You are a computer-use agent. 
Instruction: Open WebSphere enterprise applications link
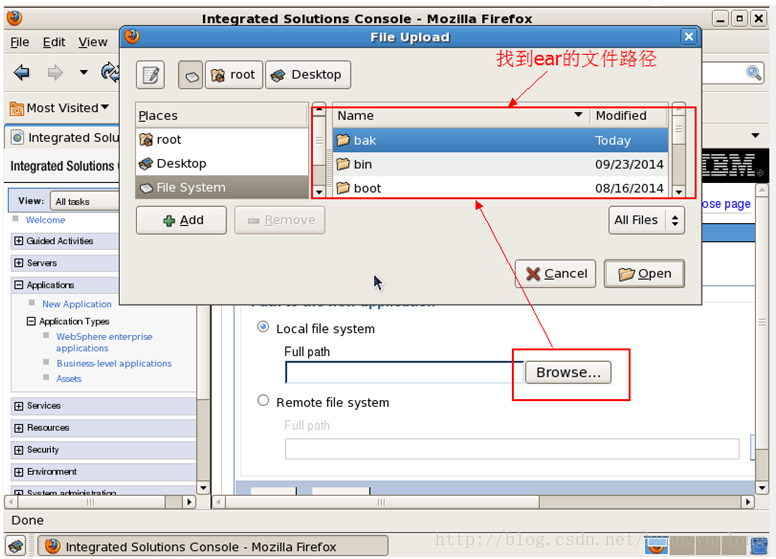[x=104, y=342]
